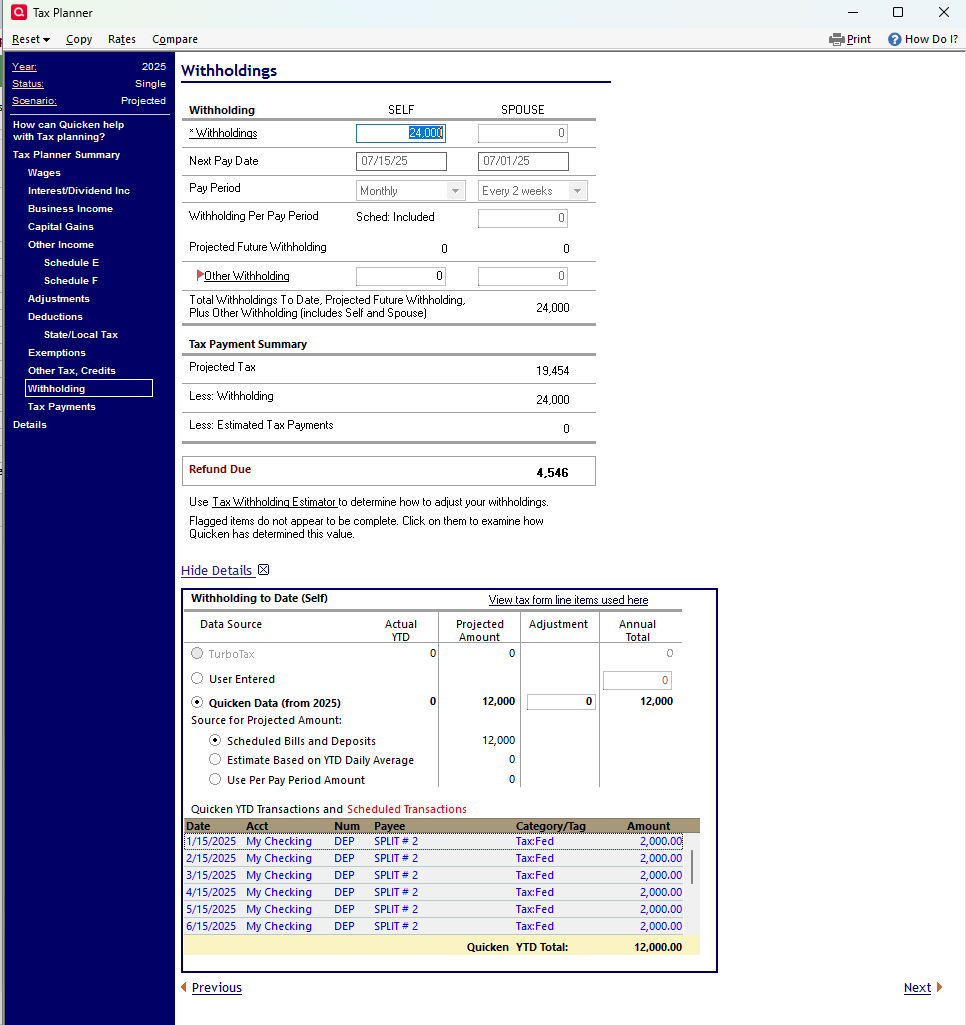Open View tax form line items used here

[x=568, y=599]
